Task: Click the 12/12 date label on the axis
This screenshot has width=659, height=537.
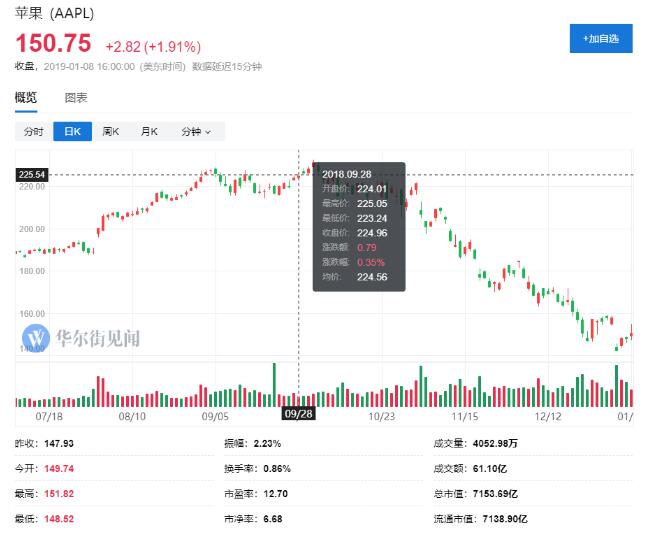Action: coord(546,412)
